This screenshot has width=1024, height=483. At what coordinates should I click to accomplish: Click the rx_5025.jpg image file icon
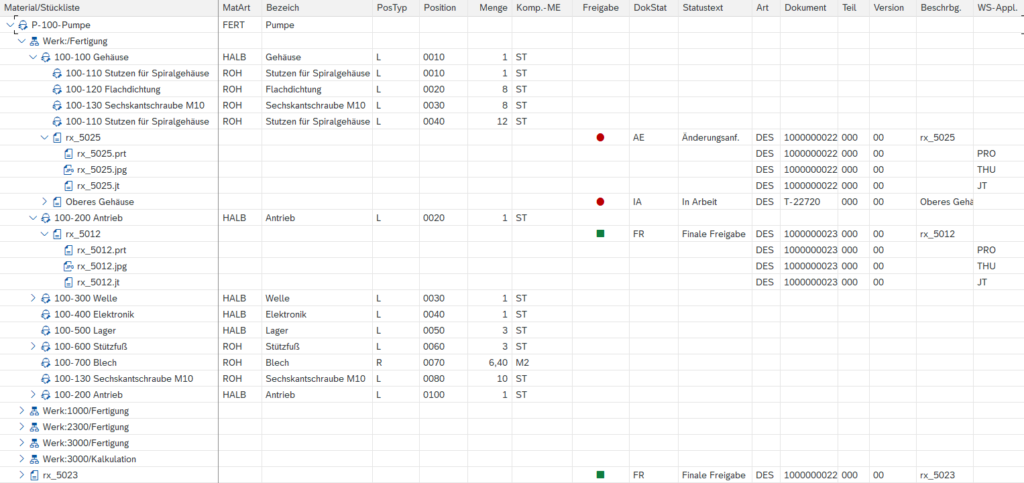69,170
